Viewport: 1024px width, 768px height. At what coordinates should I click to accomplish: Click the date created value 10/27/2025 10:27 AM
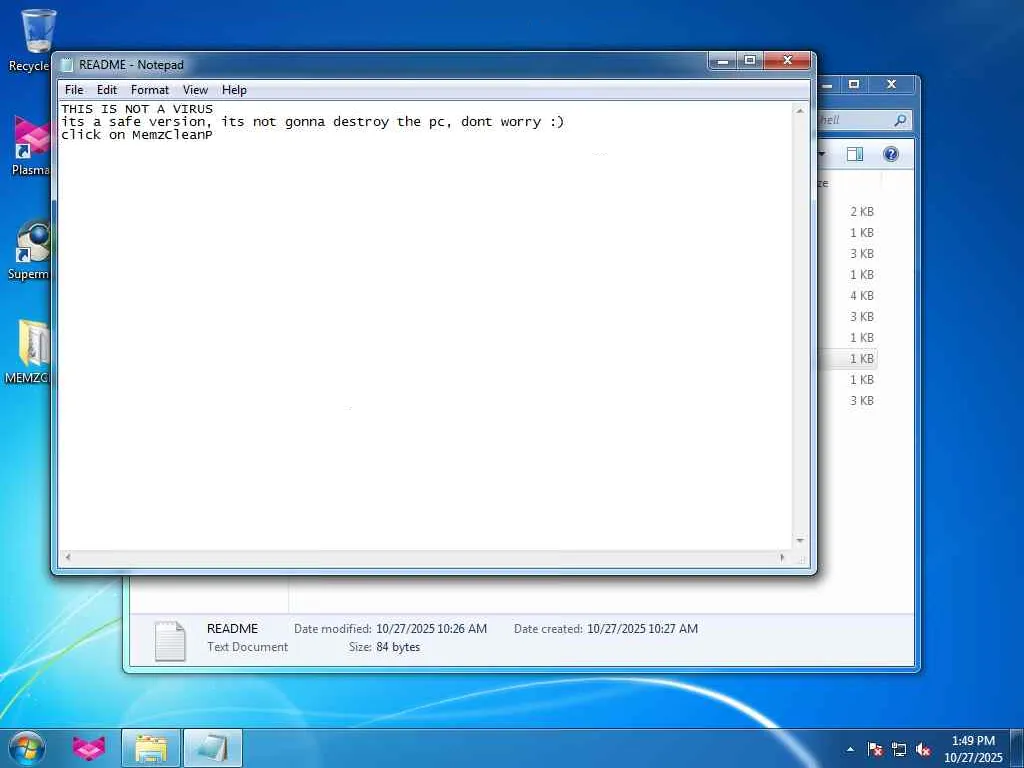[642, 629]
